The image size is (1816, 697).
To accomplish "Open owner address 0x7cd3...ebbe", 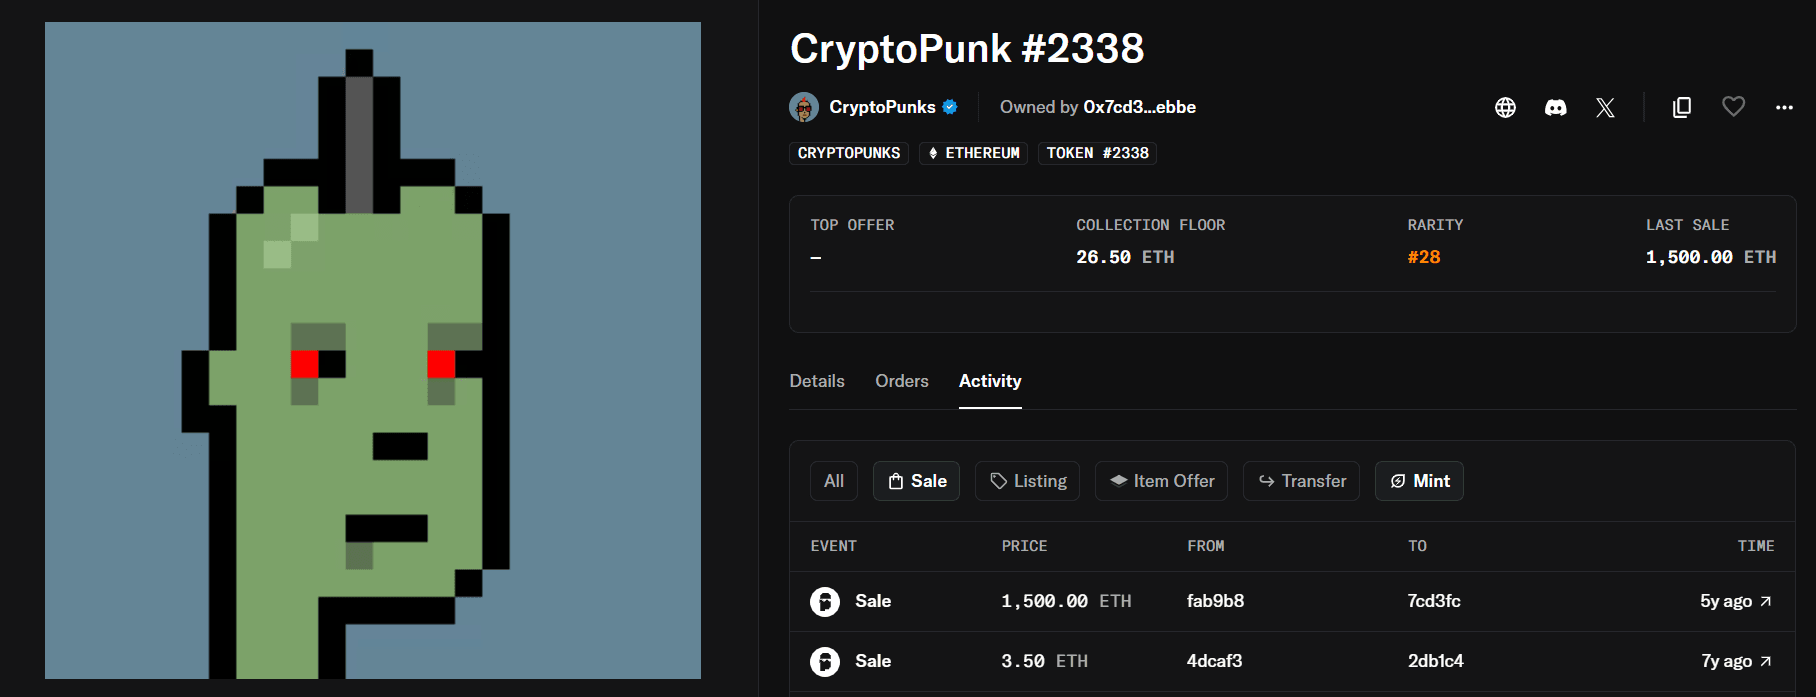I will pyautogui.click(x=1140, y=107).
